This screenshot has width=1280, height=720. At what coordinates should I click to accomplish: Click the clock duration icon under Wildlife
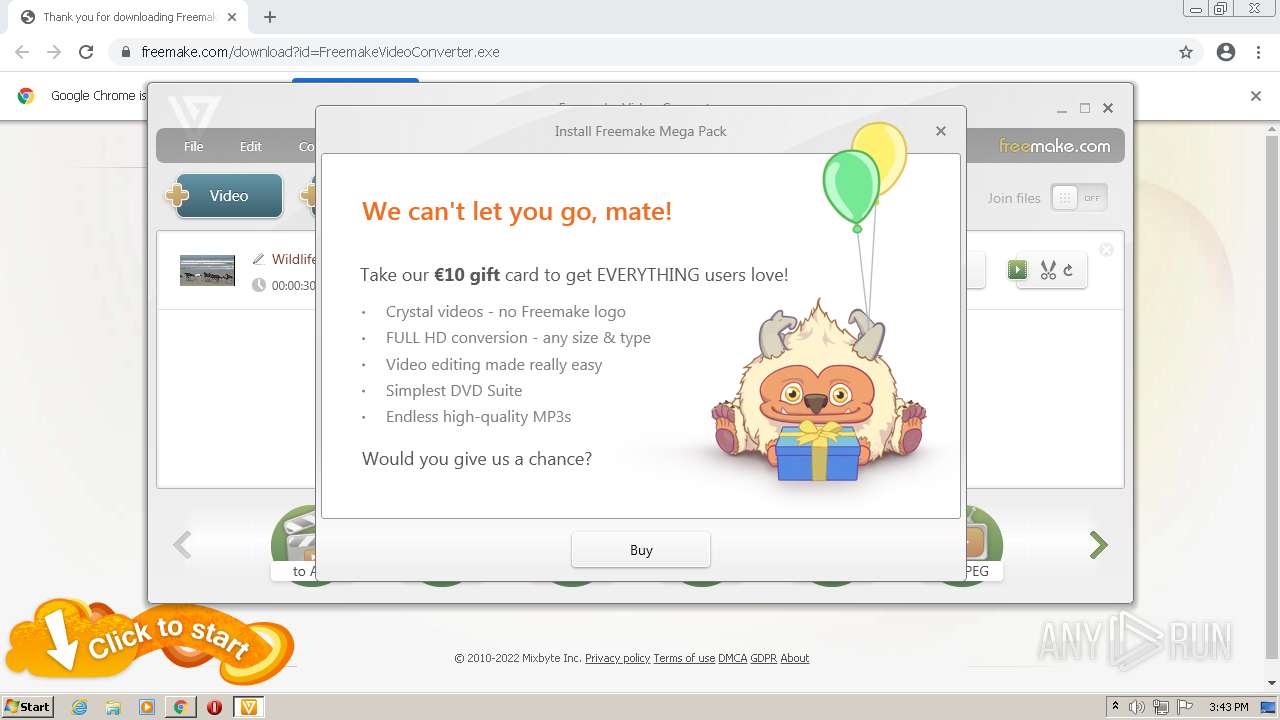tap(259, 285)
